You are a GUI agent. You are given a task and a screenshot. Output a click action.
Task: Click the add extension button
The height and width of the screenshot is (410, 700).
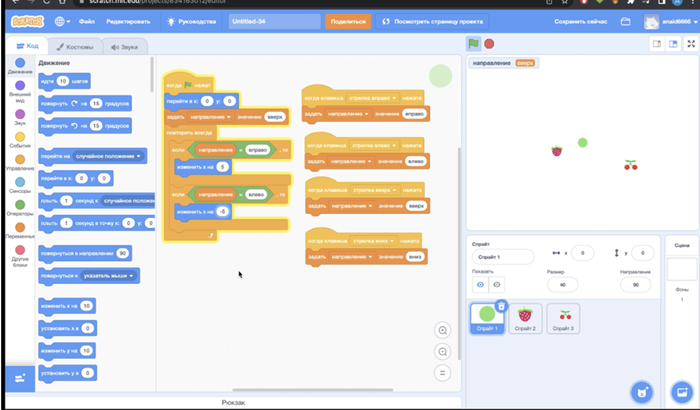click(x=19, y=380)
